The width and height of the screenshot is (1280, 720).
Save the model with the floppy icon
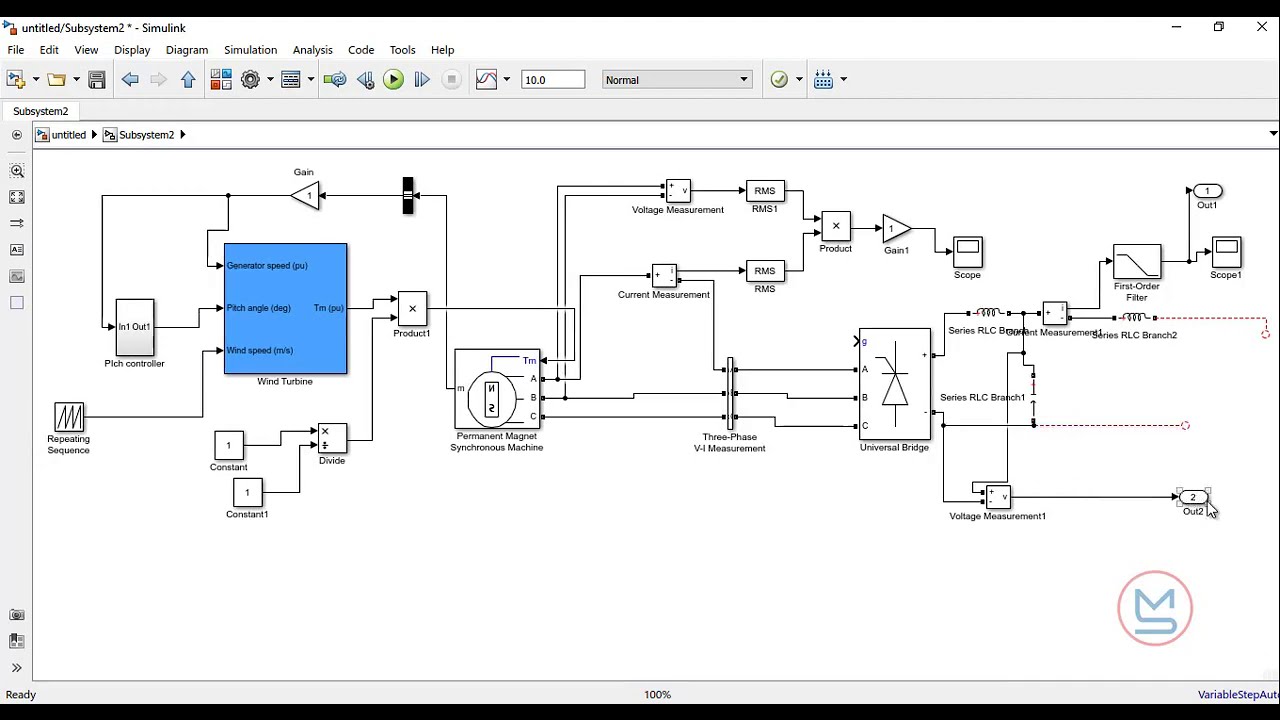pos(97,80)
